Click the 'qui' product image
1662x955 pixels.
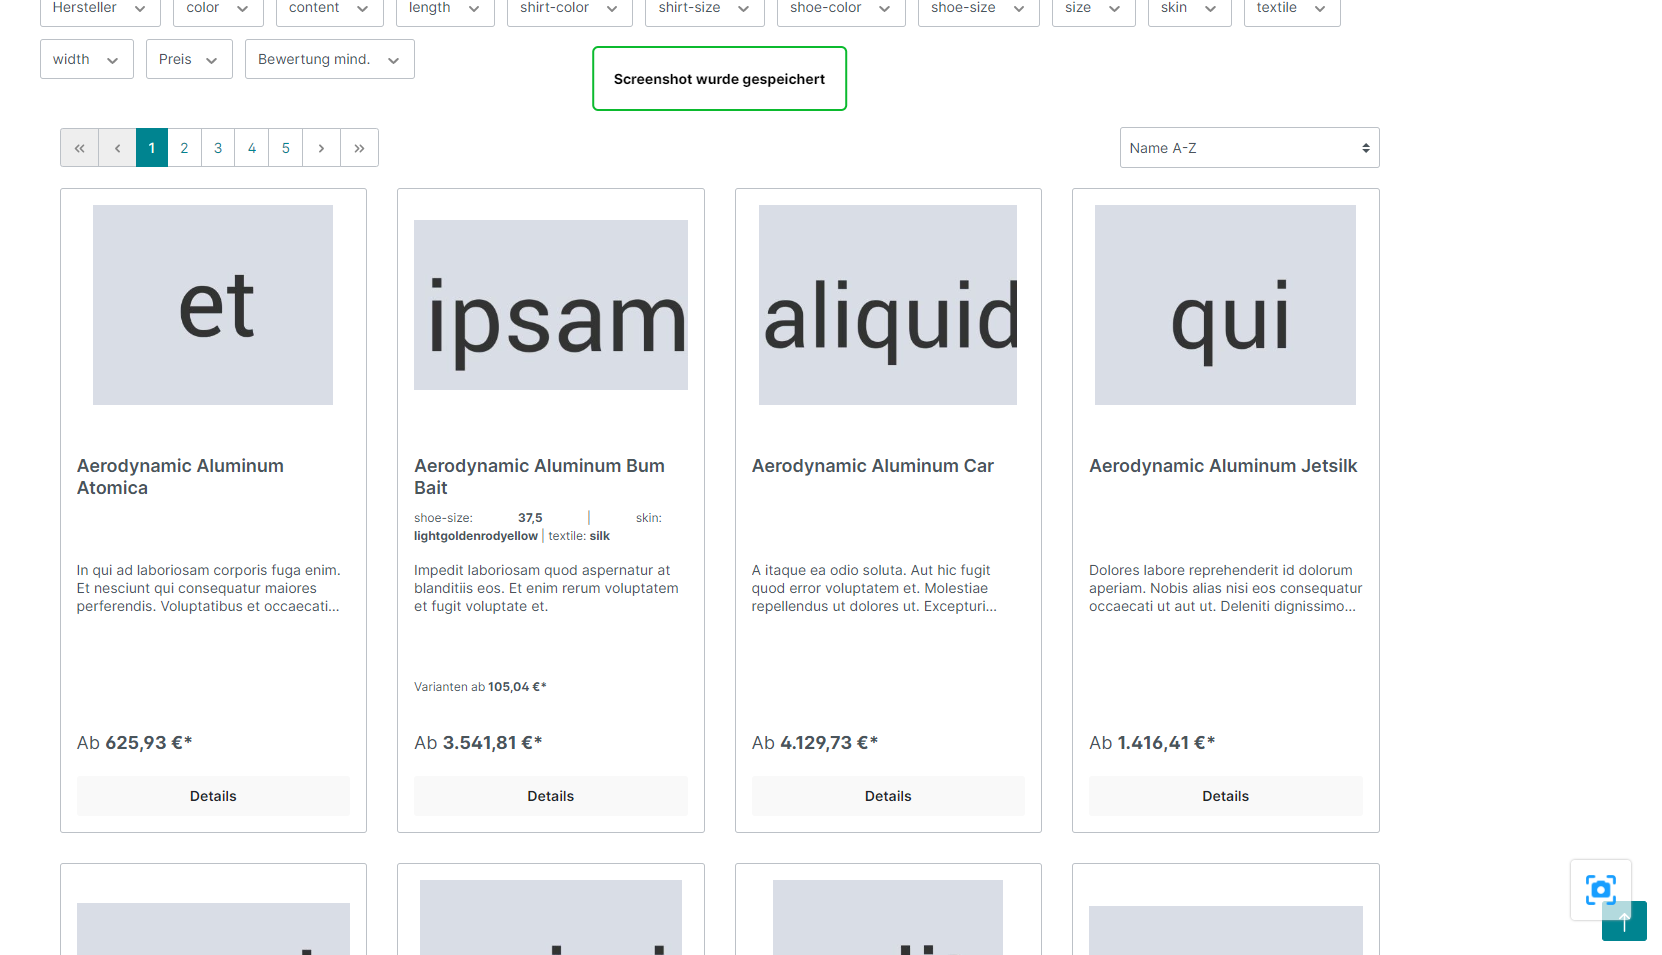pyautogui.click(x=1226, y=305)
